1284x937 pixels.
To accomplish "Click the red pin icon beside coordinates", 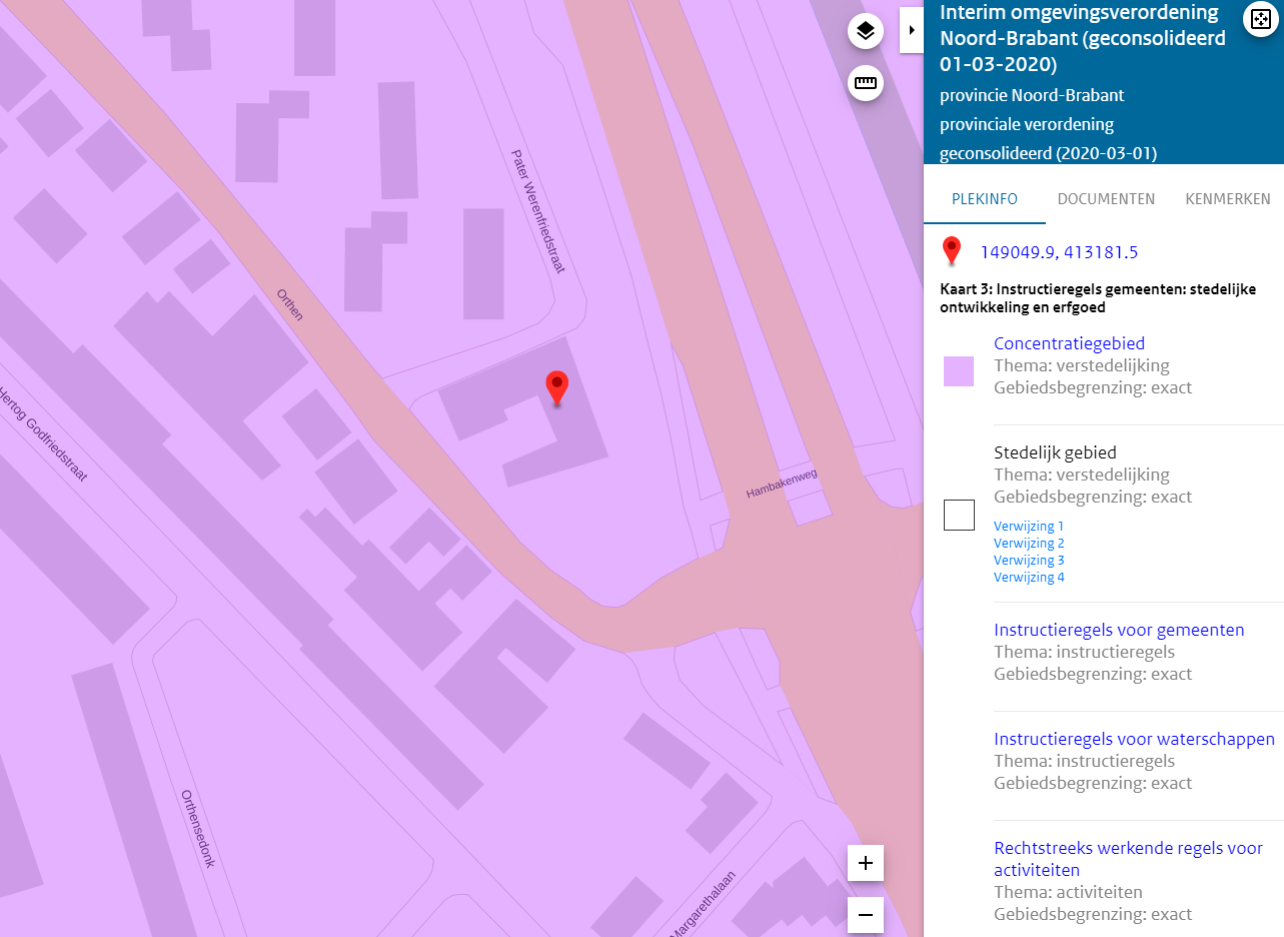I will [x=952, y=251].
